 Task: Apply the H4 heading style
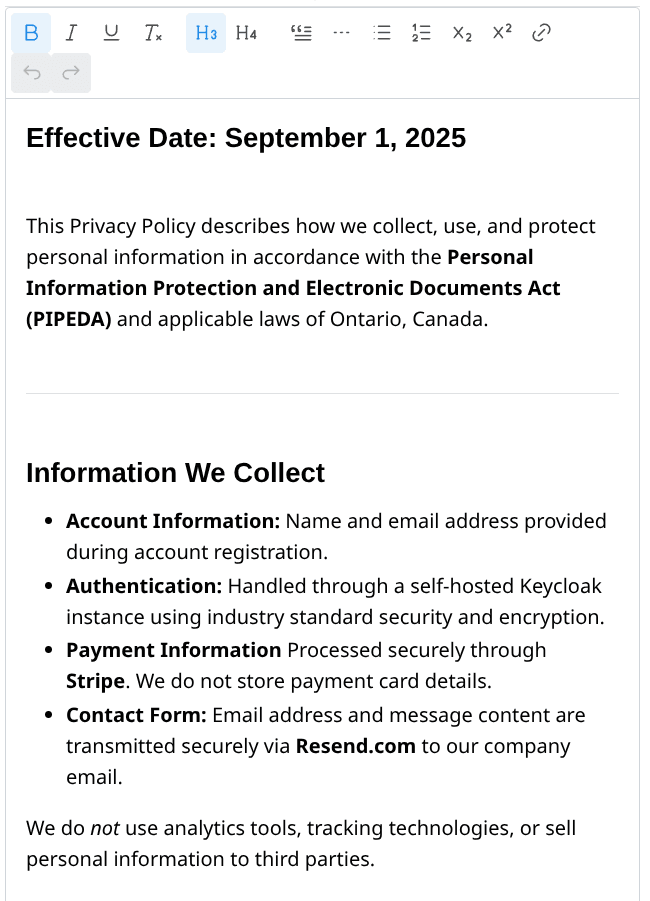(246, 33)
